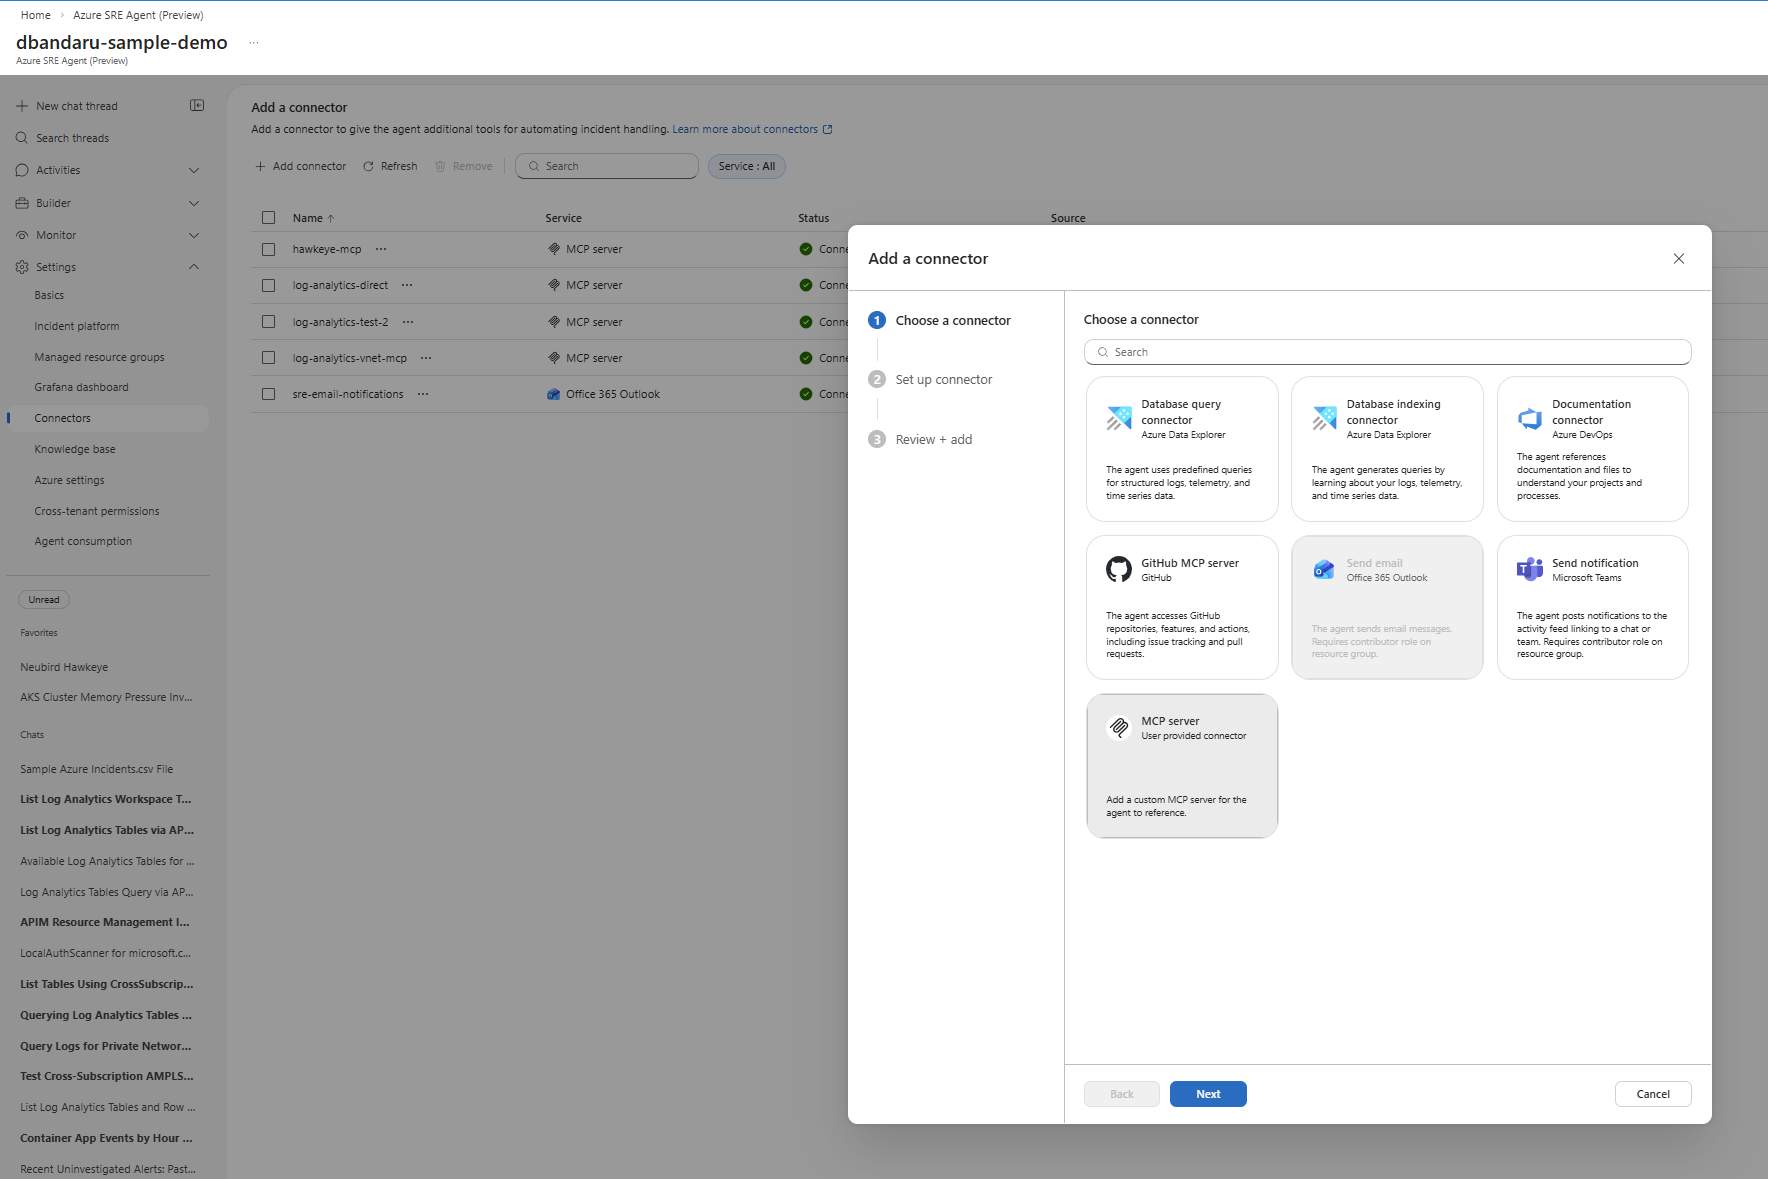Image resolution: width=1768 pixels, height=1179 pixels.
Task: Check the checkbox for hawkeye-mcp connector
Action: pyautogui.click(x=268, y=249)
